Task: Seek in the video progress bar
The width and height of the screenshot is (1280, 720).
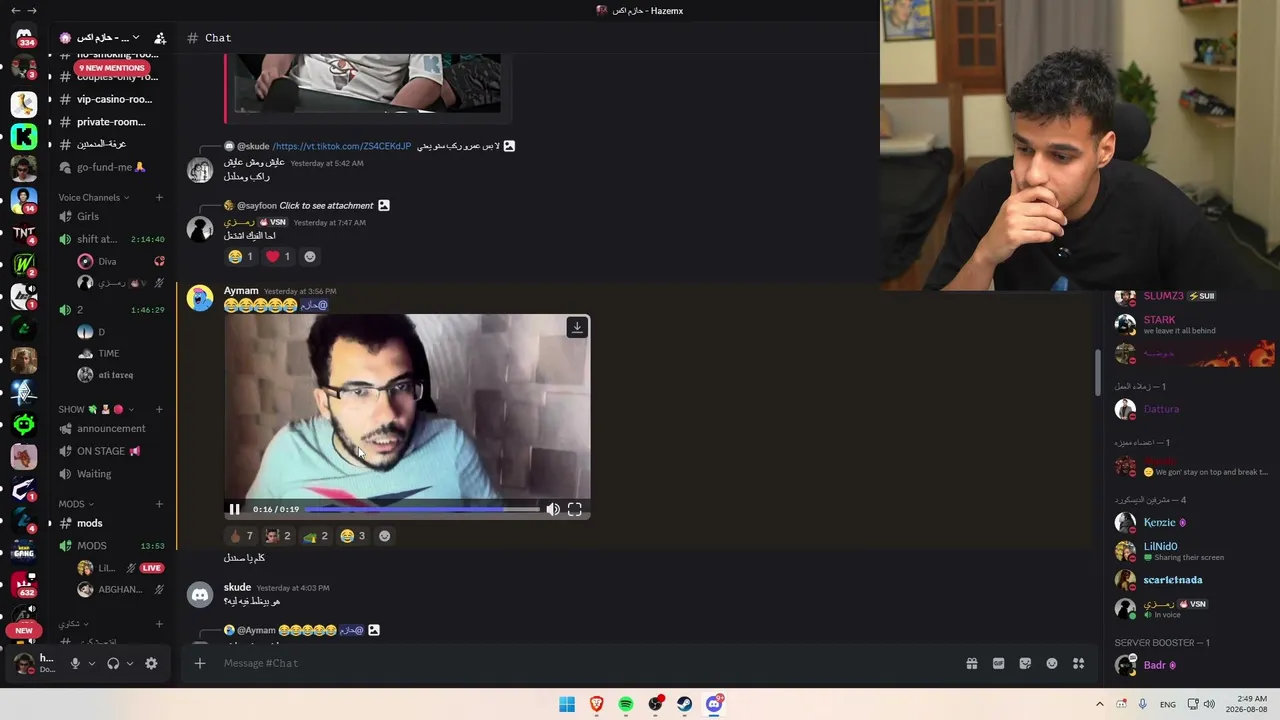Action: pos(422,509)
